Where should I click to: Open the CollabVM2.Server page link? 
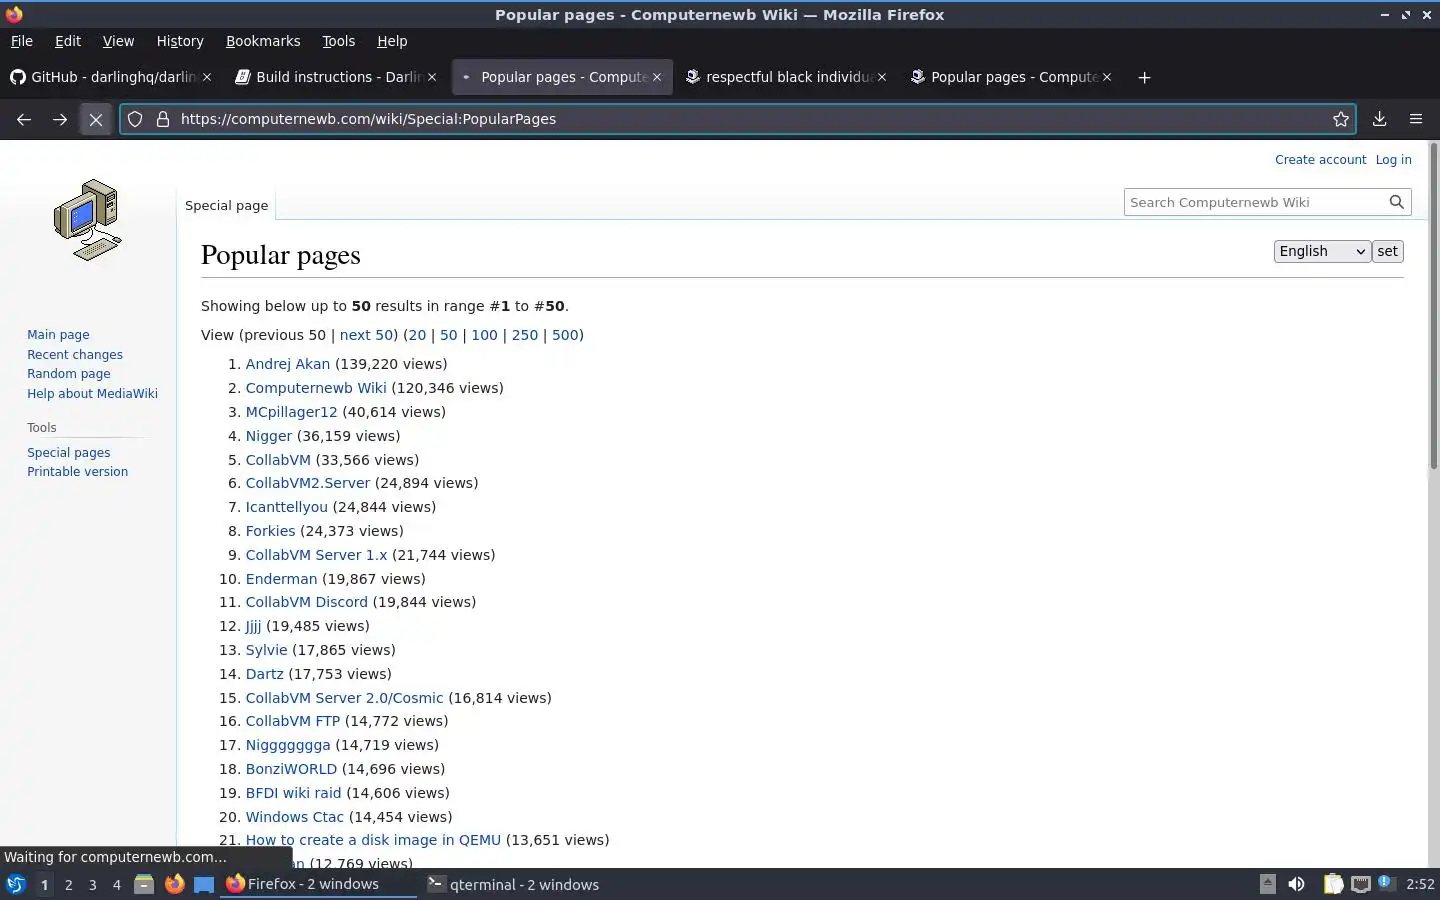pyautogui.click(x=308, y=483)
